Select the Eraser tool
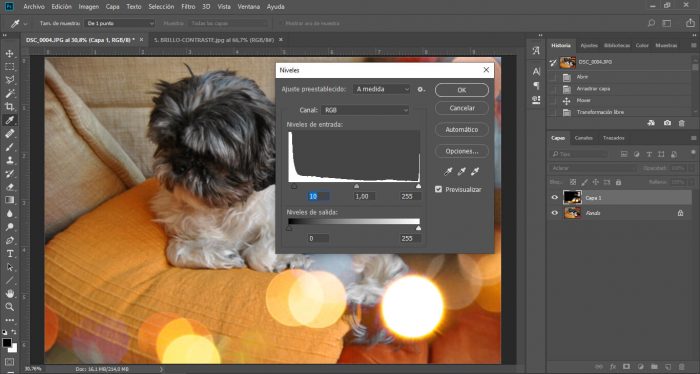700x374 pixels. click(9, 187)
